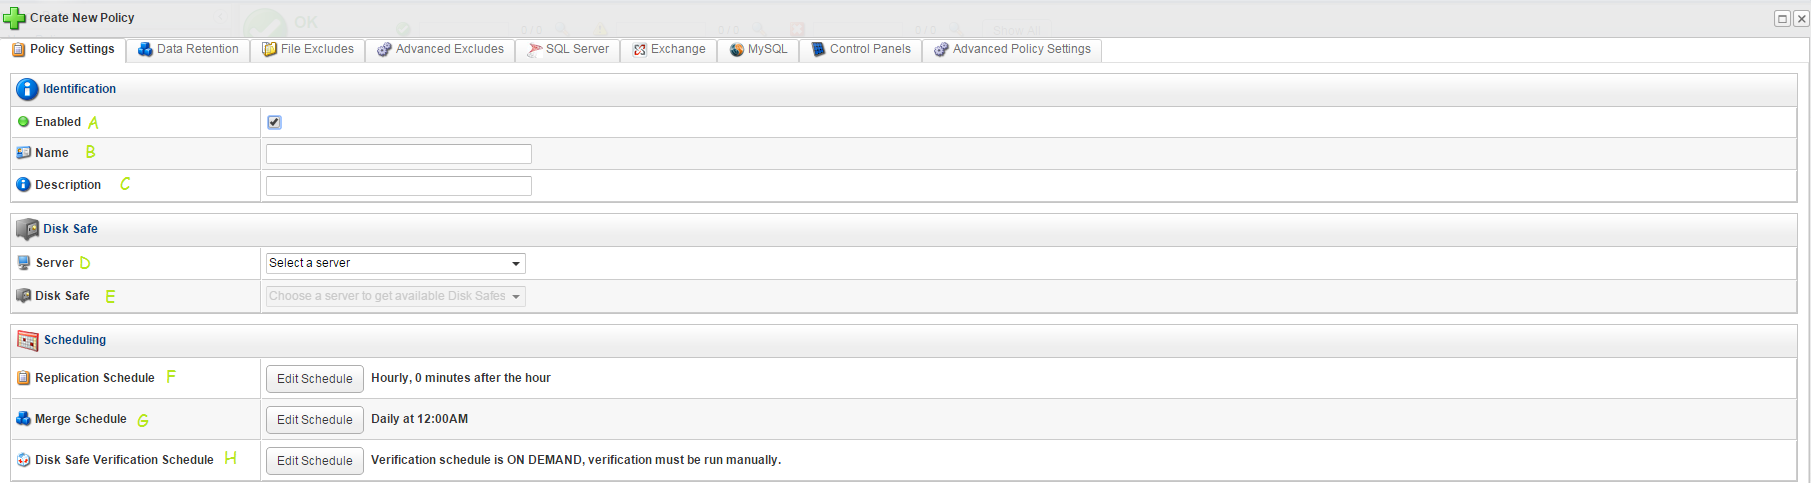The image size is (1811, 483).
Task: Edit Schedule for Replication Schedule
Action: click(314, 379)
